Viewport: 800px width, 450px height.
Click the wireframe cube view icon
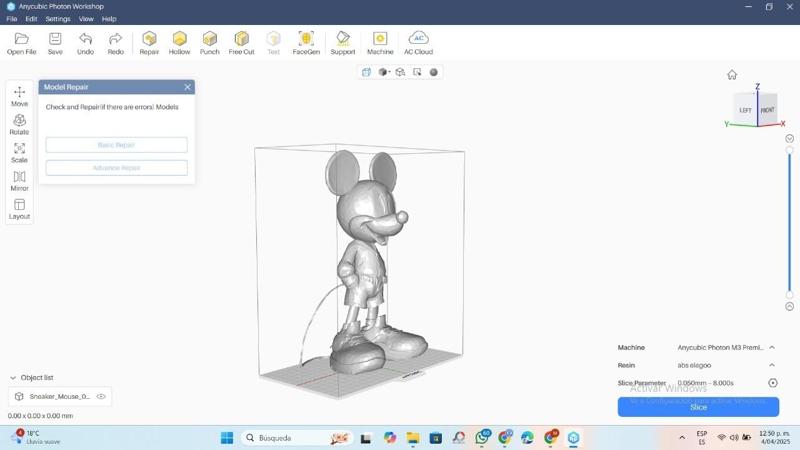(401, 72)
